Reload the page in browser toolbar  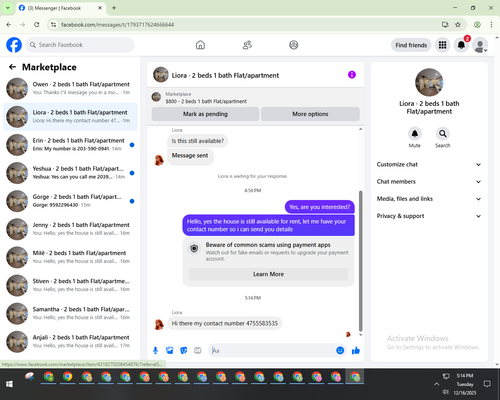click(x=37, y=25)
